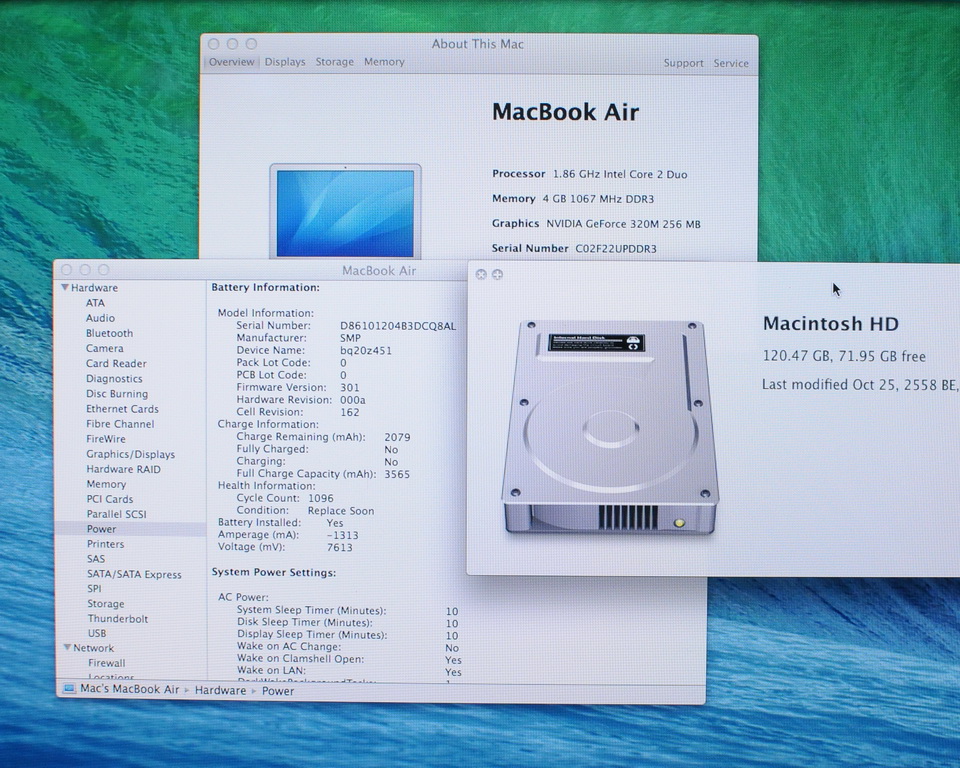This screenshot has height=768, width=960.
Task: Click Power in the path bar
Action: 278,691
